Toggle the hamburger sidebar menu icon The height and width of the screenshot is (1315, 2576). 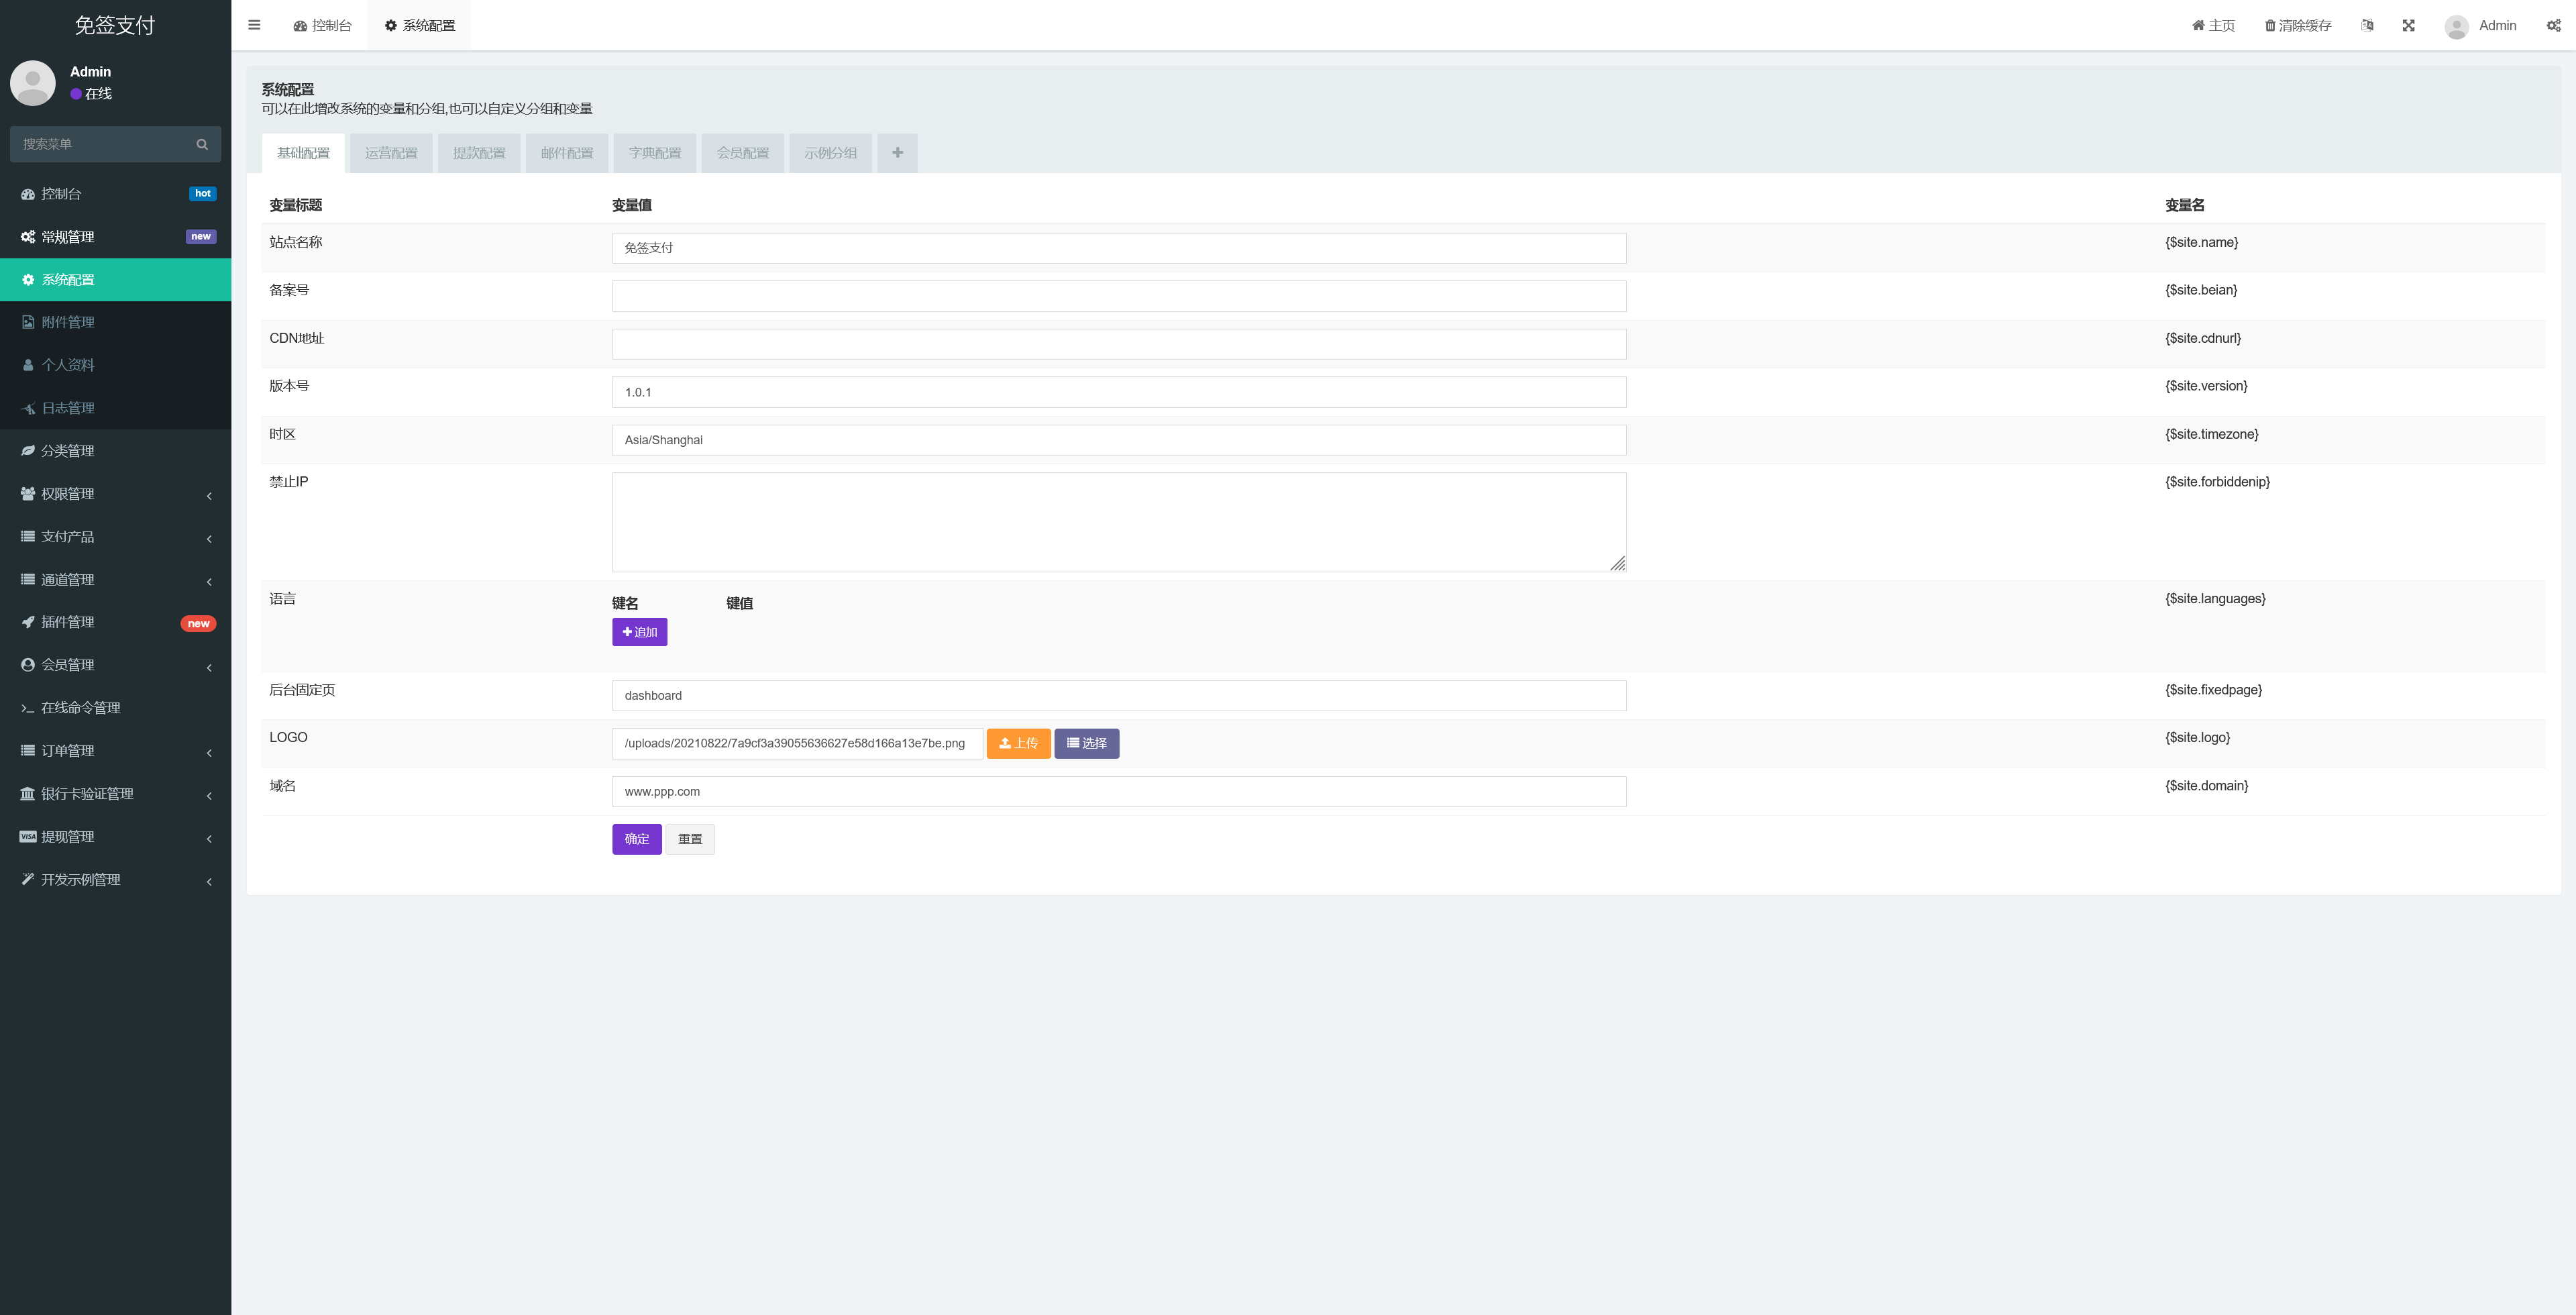(254, 25)
